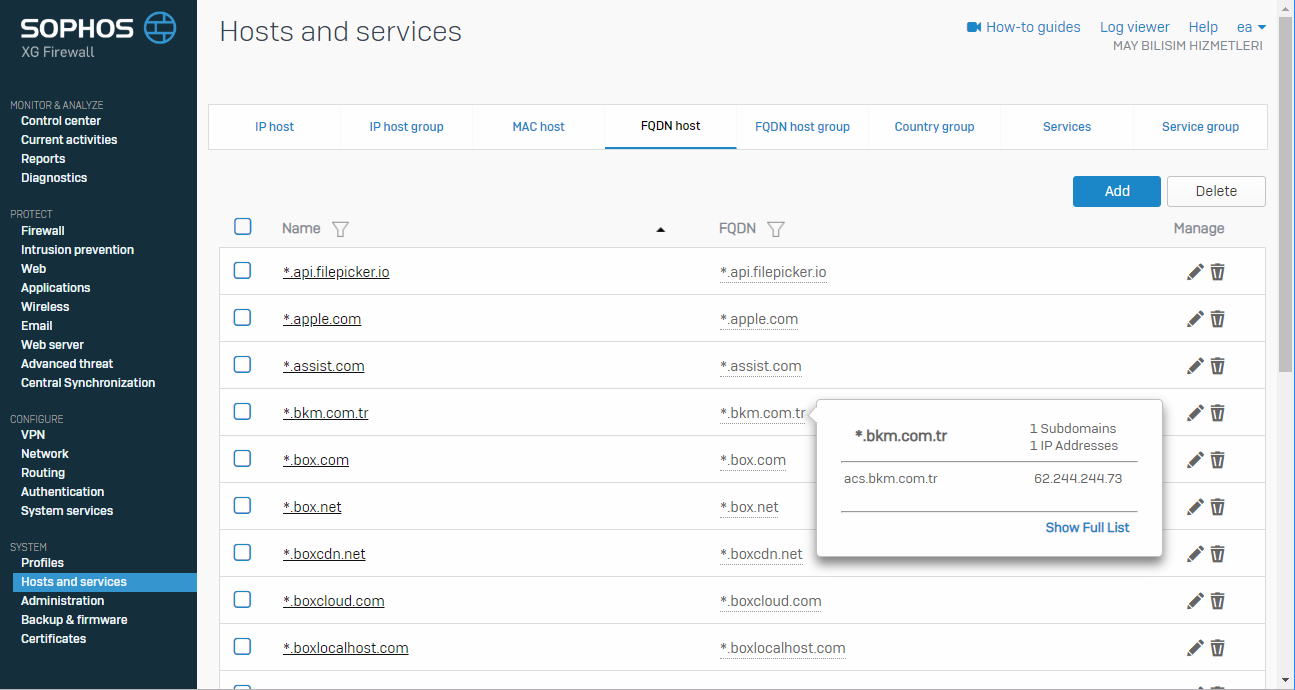
Task: Edit the *.assist.com host entry
Action: coord(1195,366)
